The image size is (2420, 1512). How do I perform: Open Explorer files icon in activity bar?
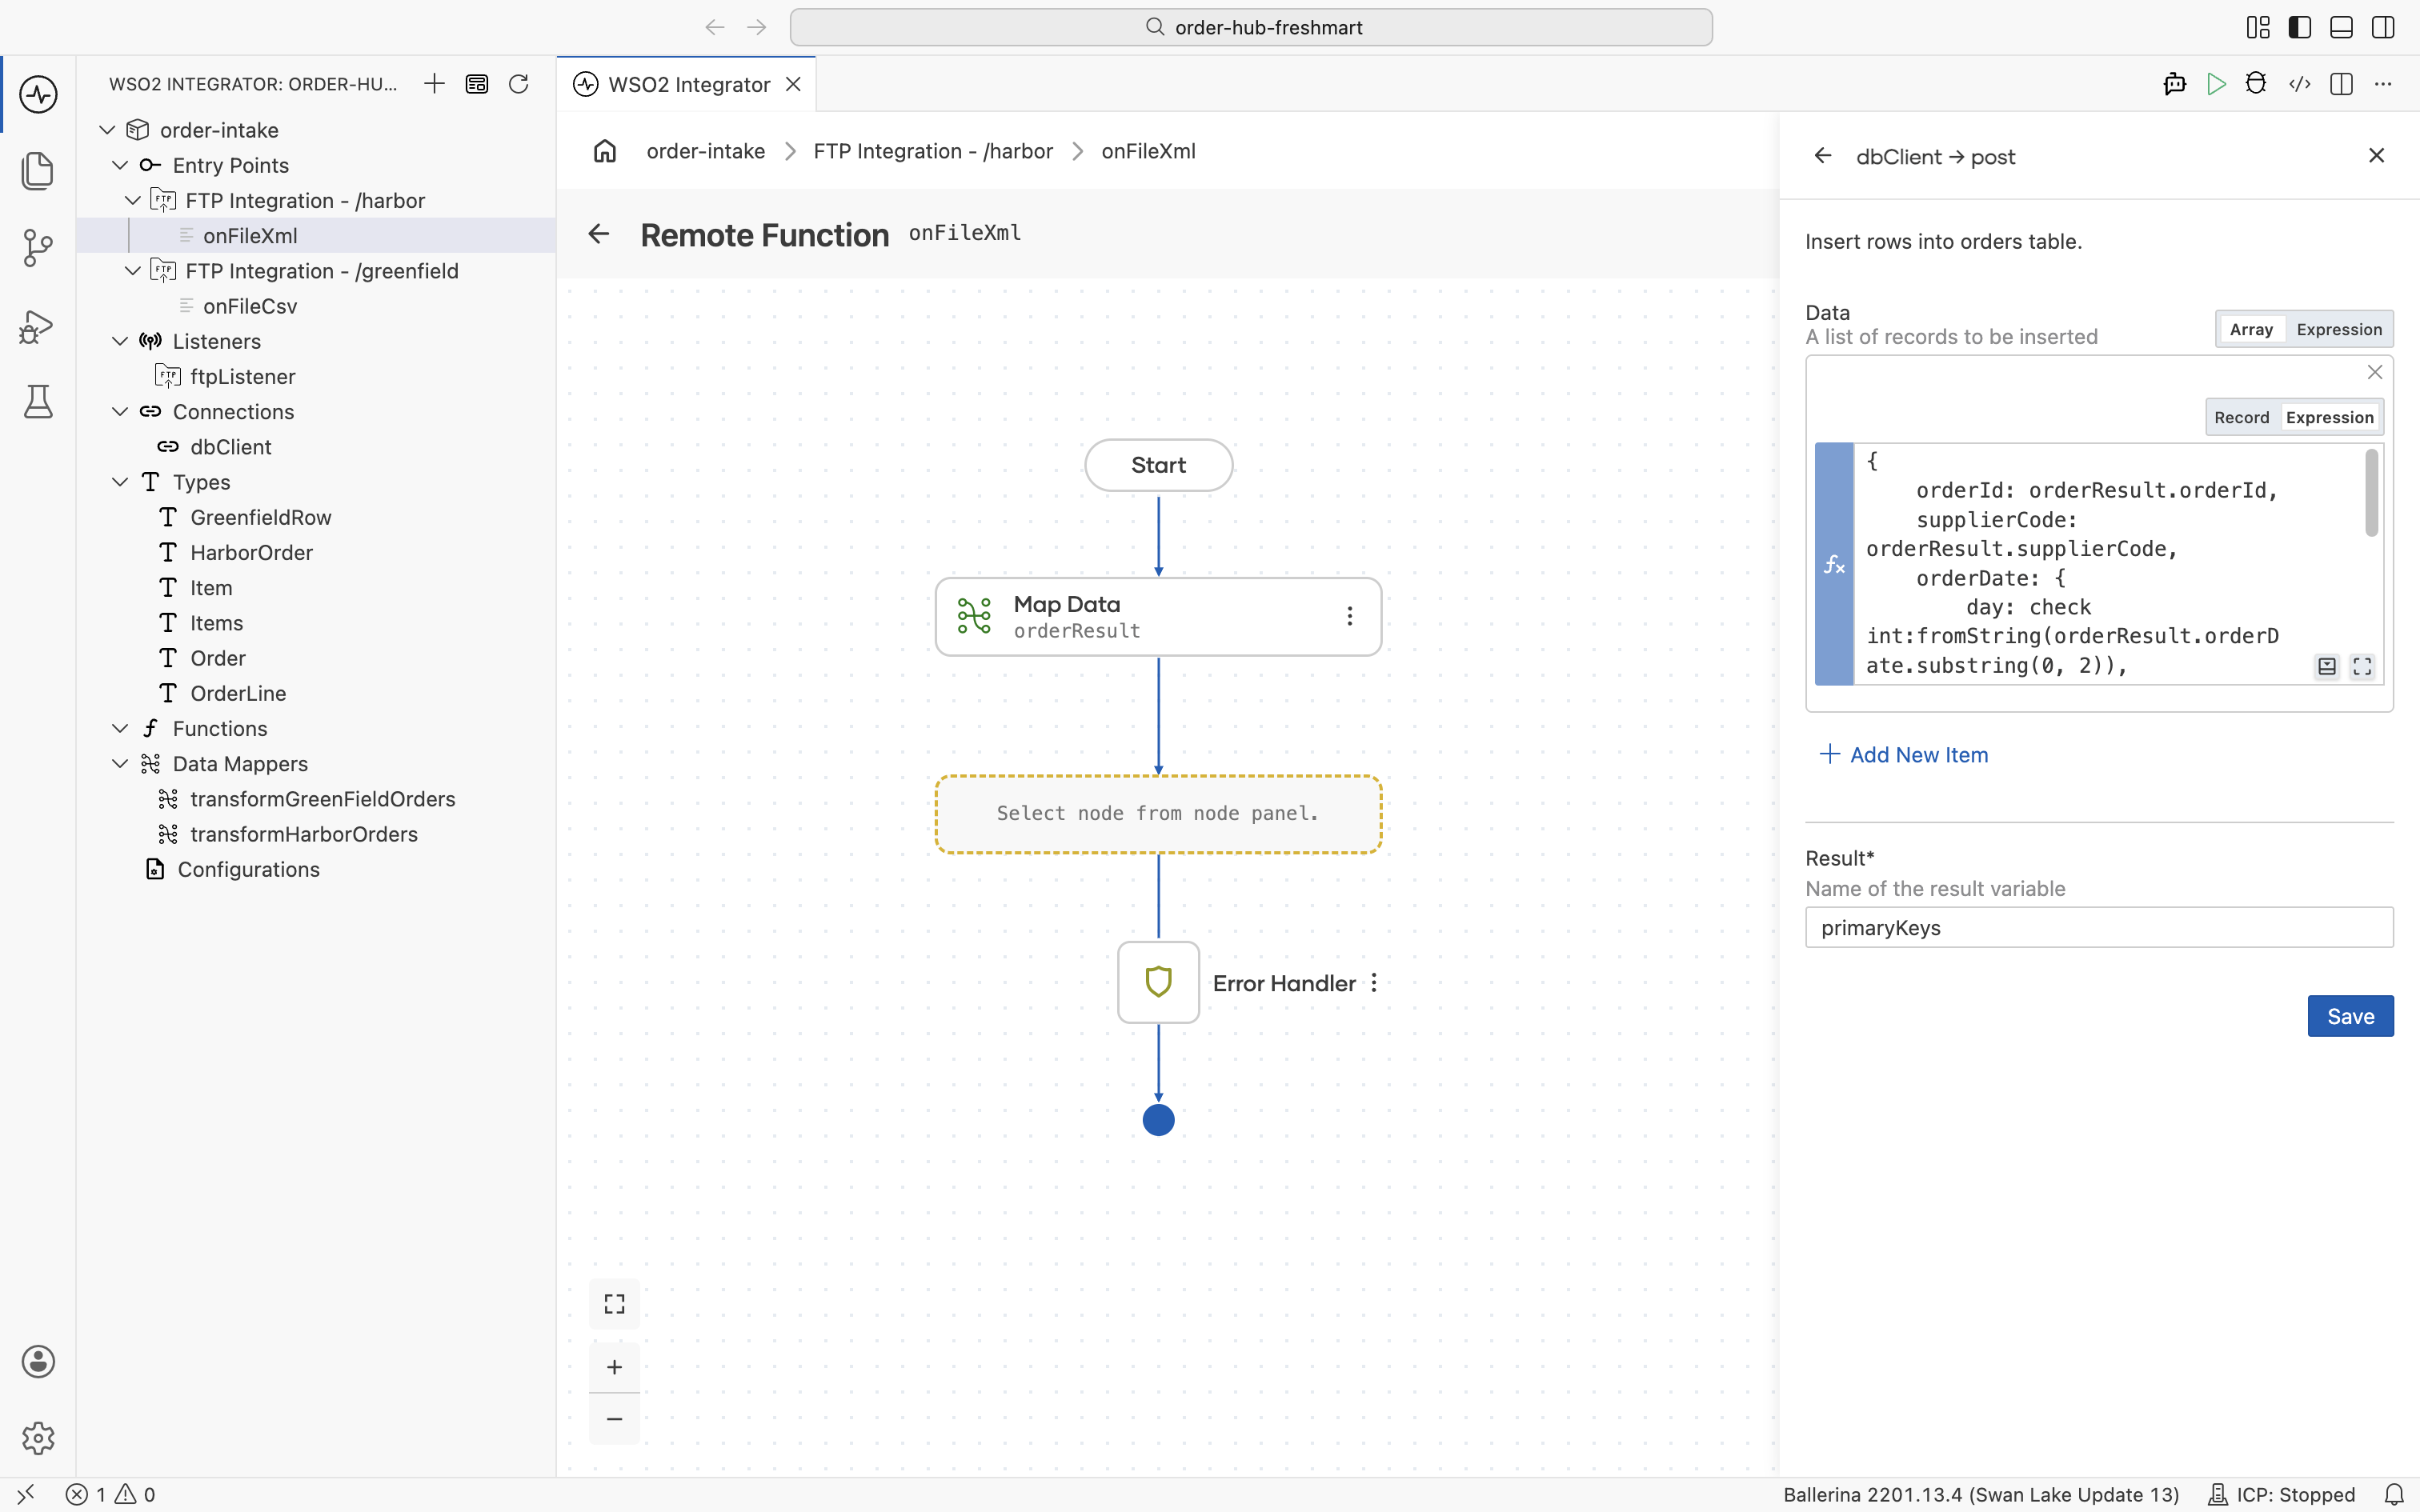(x=38, y=171)
